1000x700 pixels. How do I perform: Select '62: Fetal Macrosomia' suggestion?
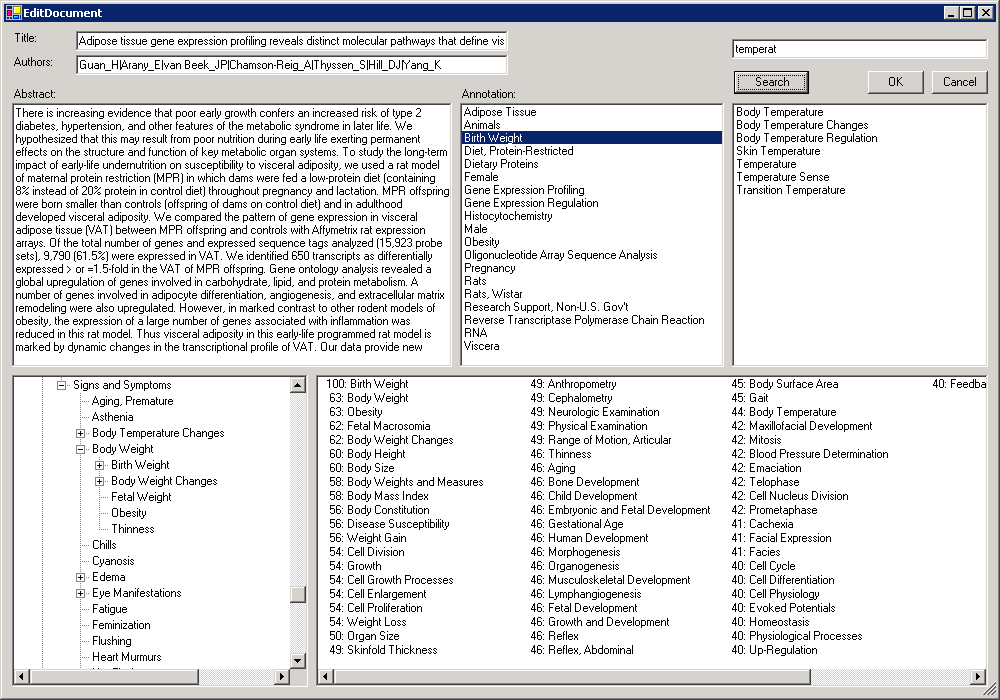click(379, 426)
